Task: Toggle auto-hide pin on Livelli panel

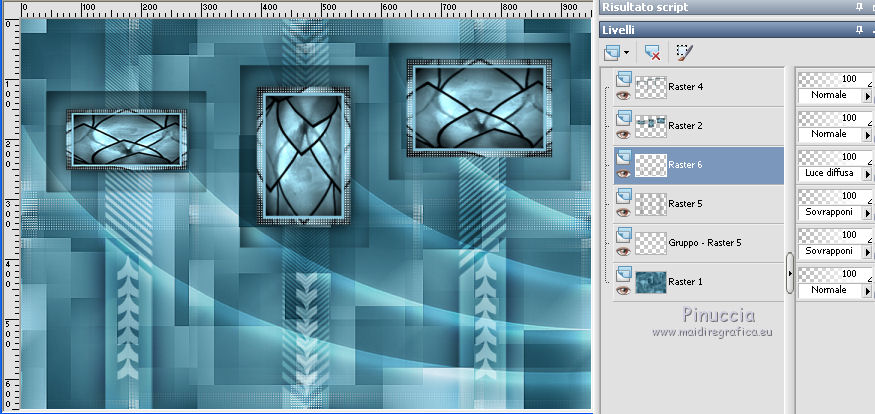Action: point(859,30)
